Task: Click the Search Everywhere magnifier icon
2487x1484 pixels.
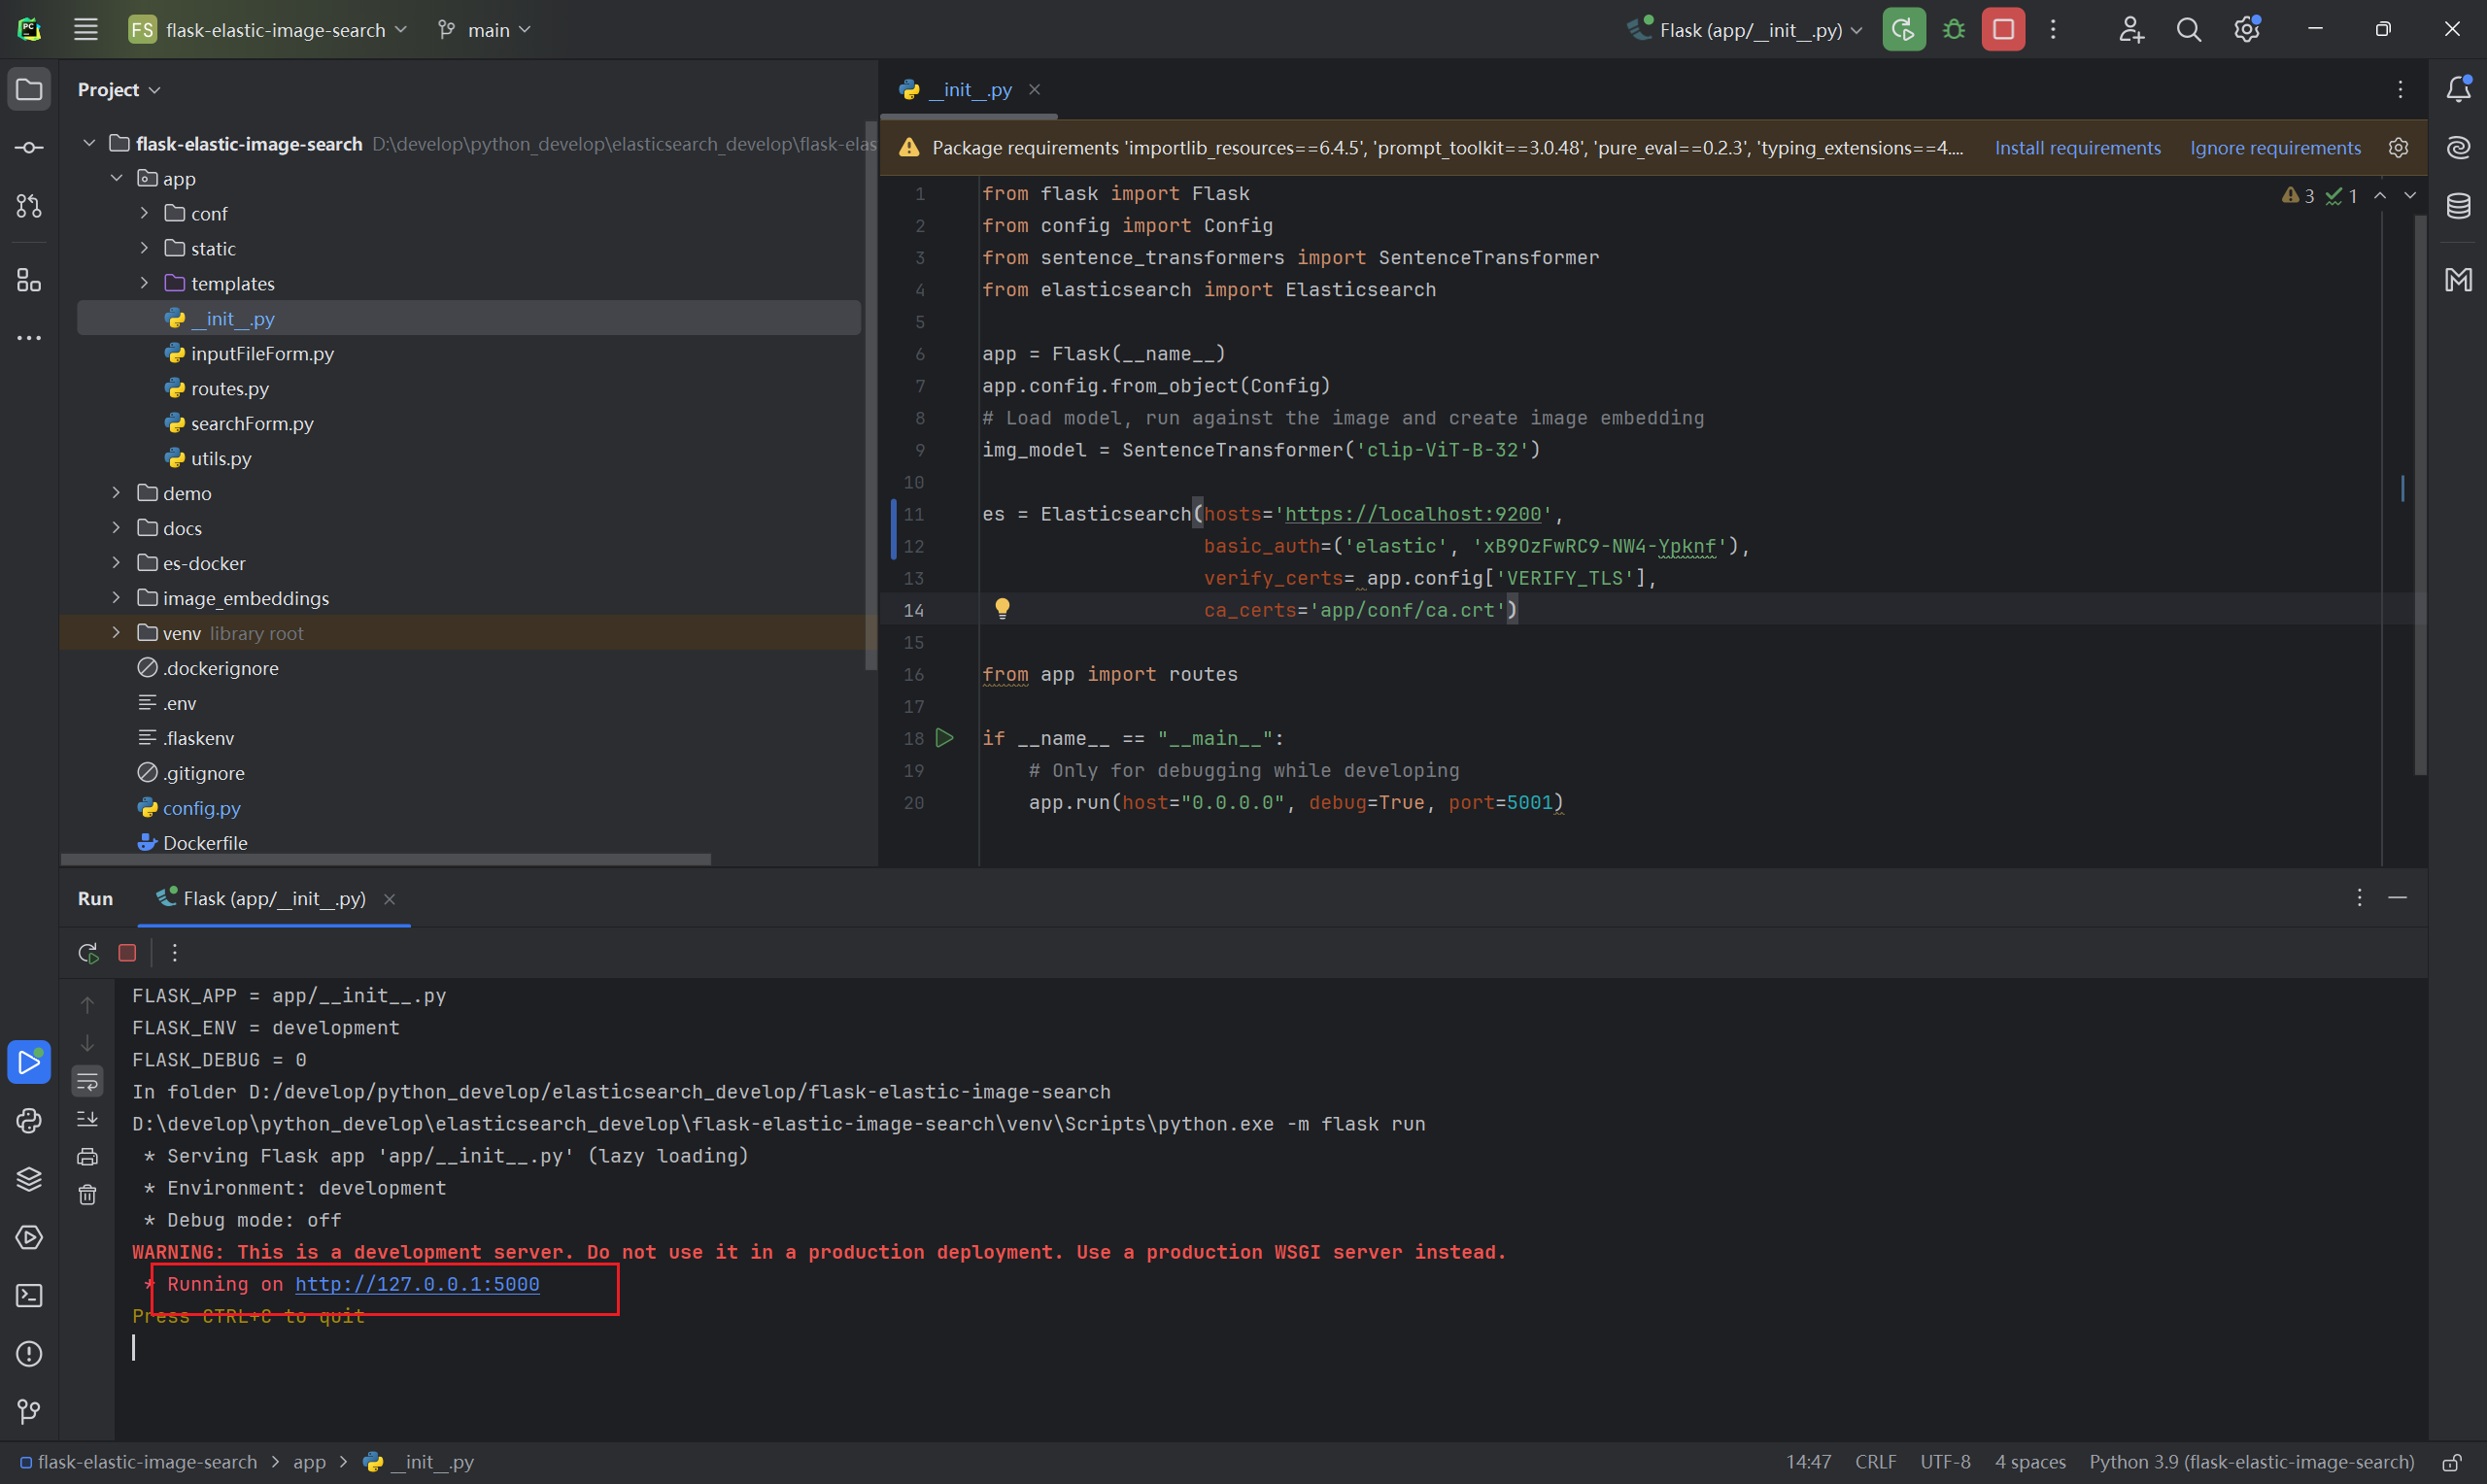Action: 2189,30
